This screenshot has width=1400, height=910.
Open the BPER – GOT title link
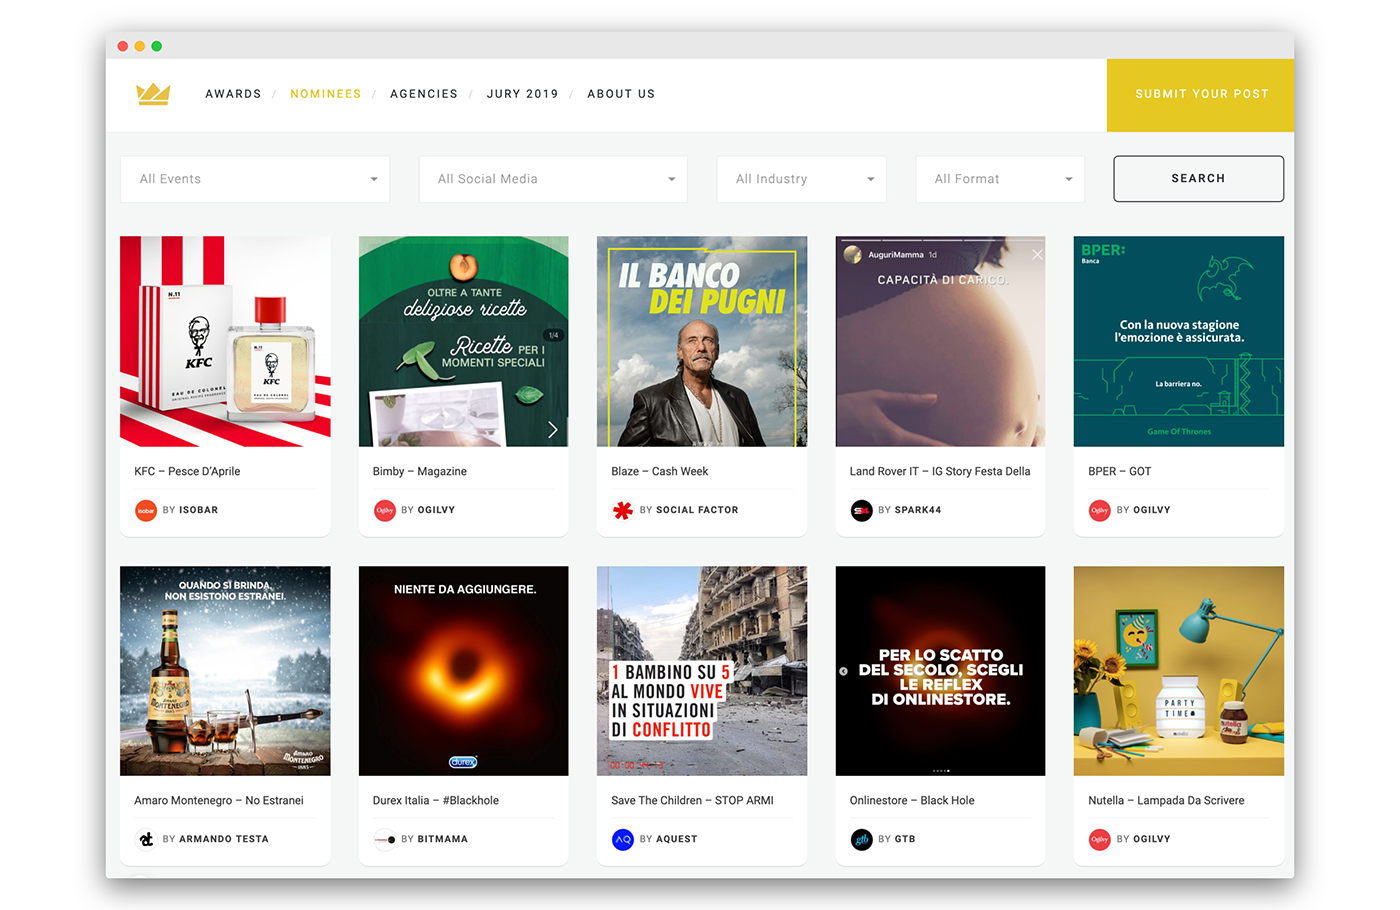click(1120, 472)
